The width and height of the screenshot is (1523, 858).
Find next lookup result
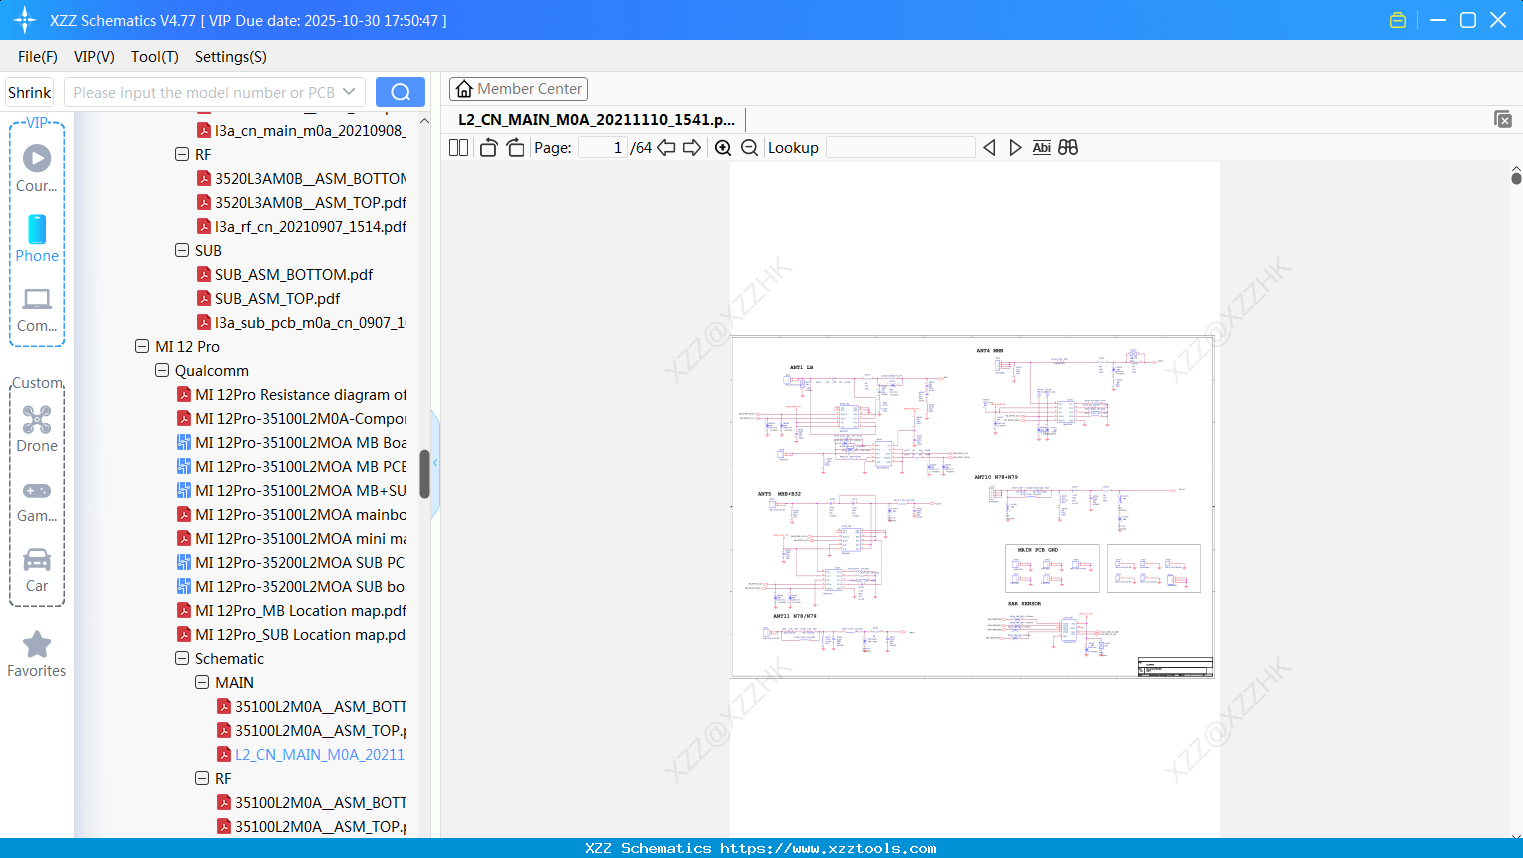1015,148
